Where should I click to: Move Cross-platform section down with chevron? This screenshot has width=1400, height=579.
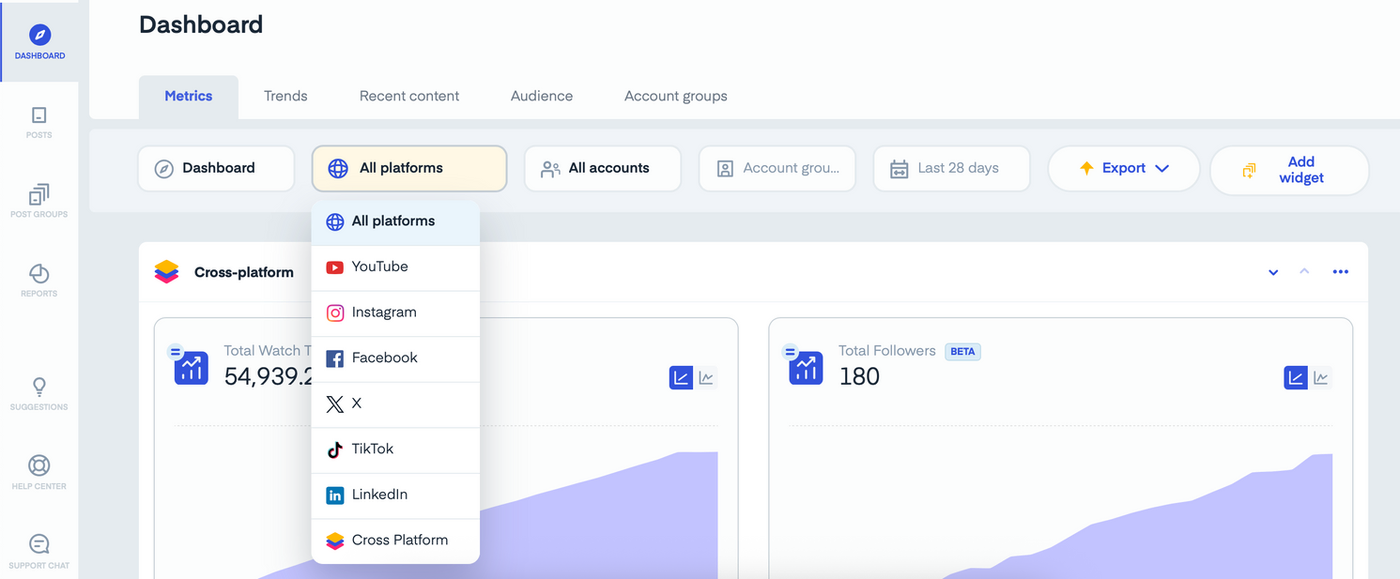tap(1273, 272)
